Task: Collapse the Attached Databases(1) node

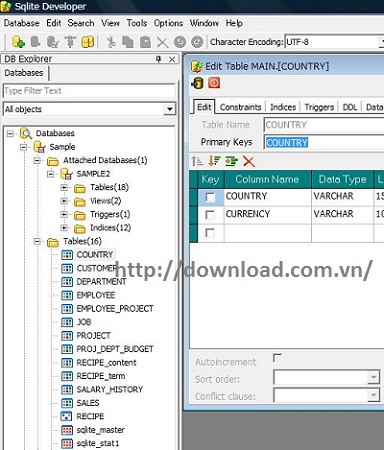Action: [x=37, y=161]
